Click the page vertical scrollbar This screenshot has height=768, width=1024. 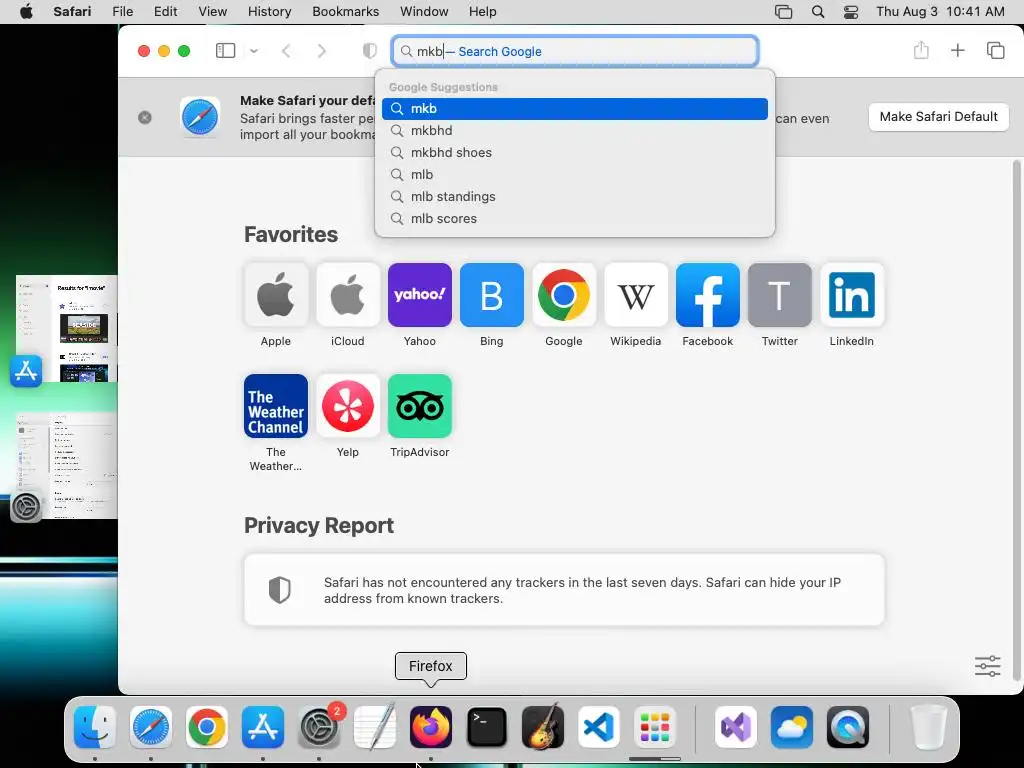click(1016, 418)
